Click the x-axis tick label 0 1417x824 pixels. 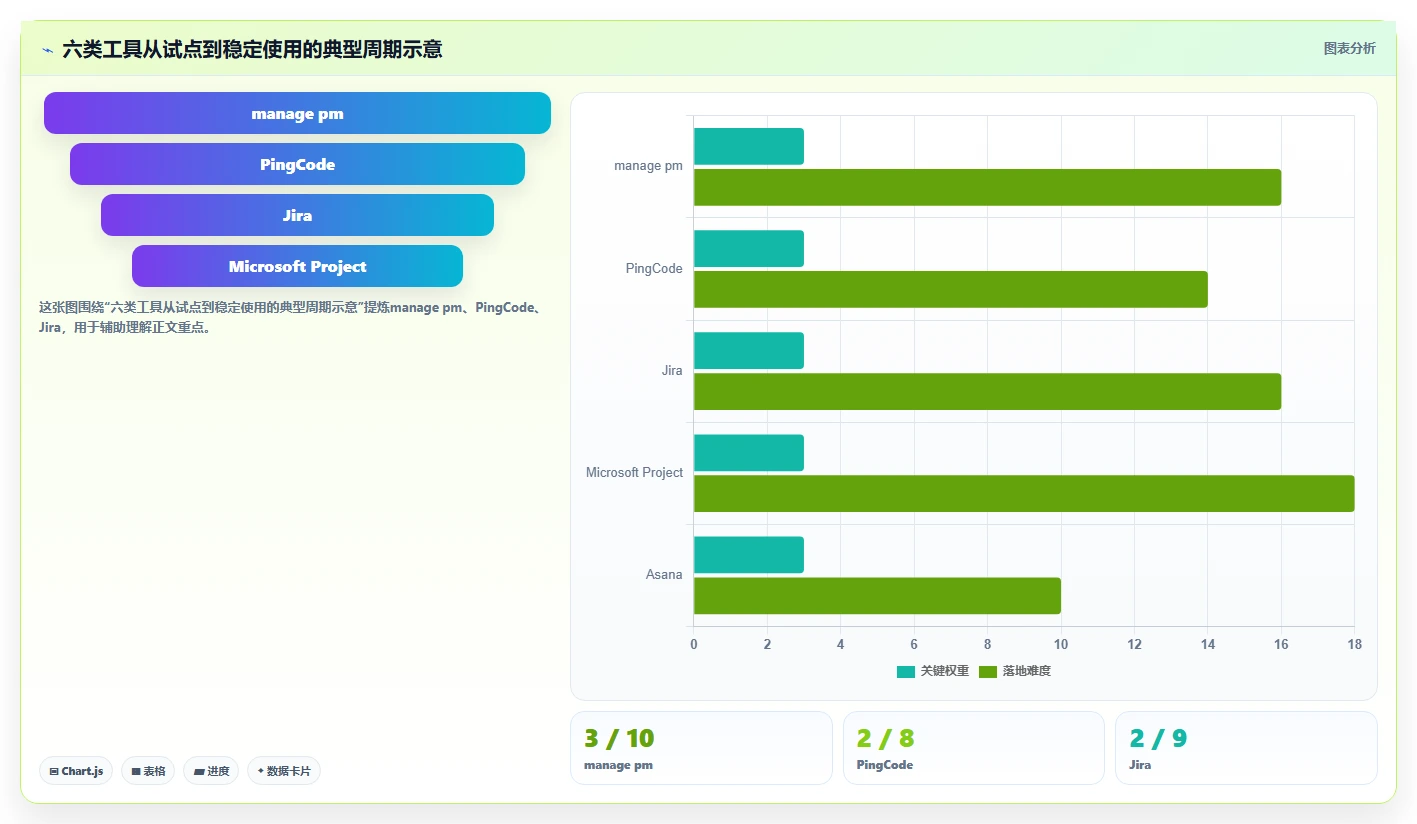tap(694, 644)
